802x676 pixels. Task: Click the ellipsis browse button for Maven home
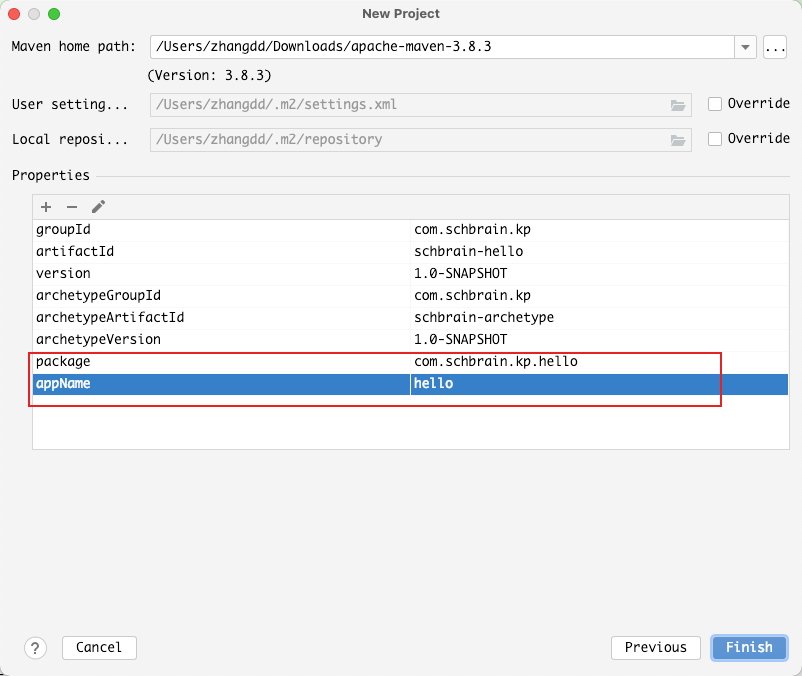click(775, 47)
